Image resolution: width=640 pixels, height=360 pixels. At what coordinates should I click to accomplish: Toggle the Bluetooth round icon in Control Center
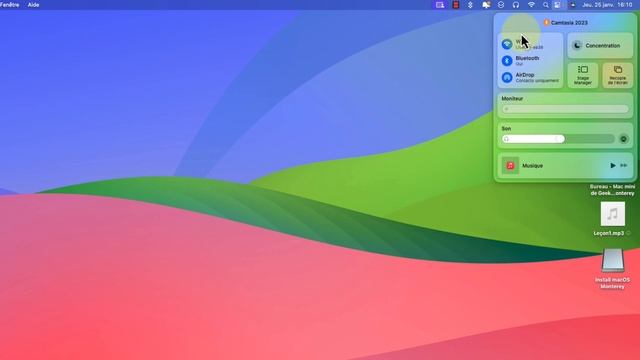click(x=507, y=60)
